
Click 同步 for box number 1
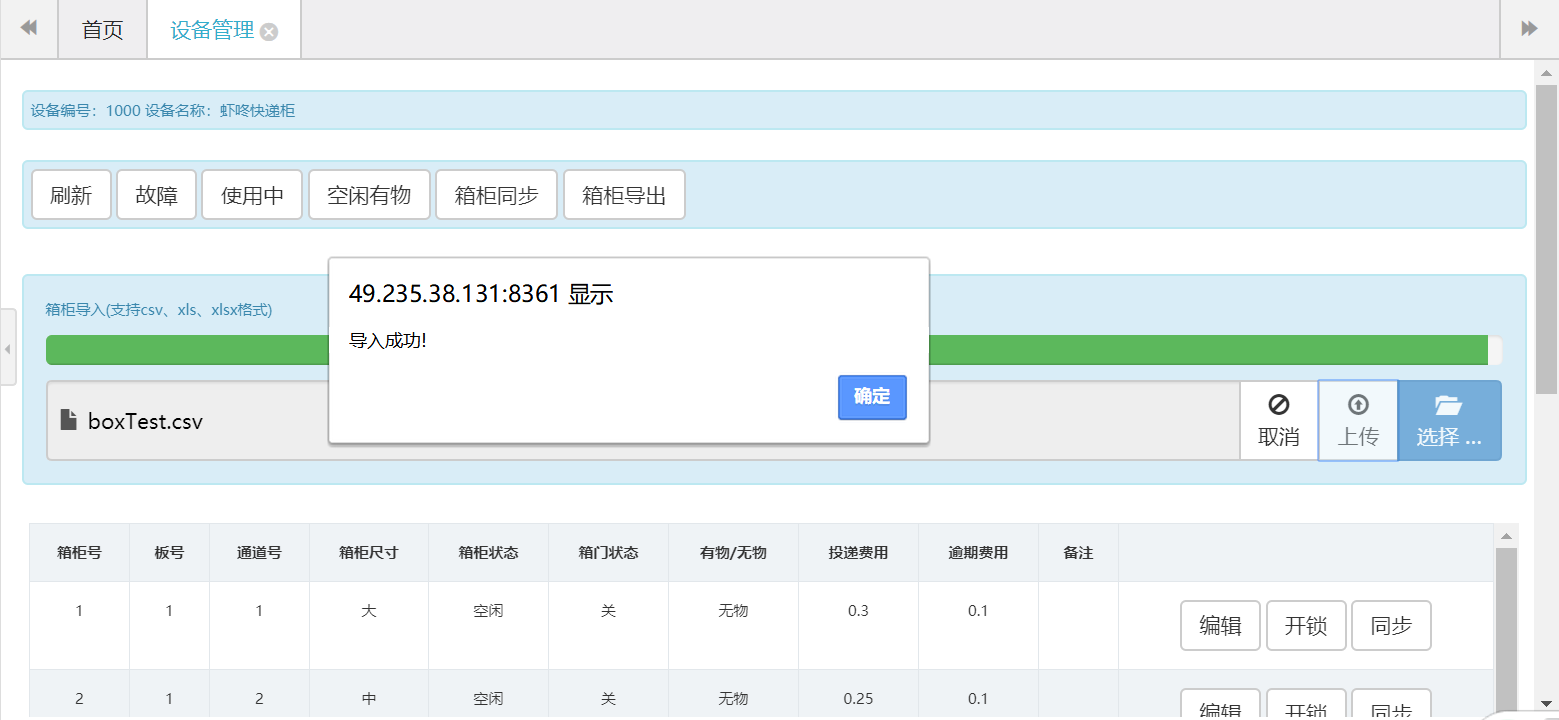1391,626
